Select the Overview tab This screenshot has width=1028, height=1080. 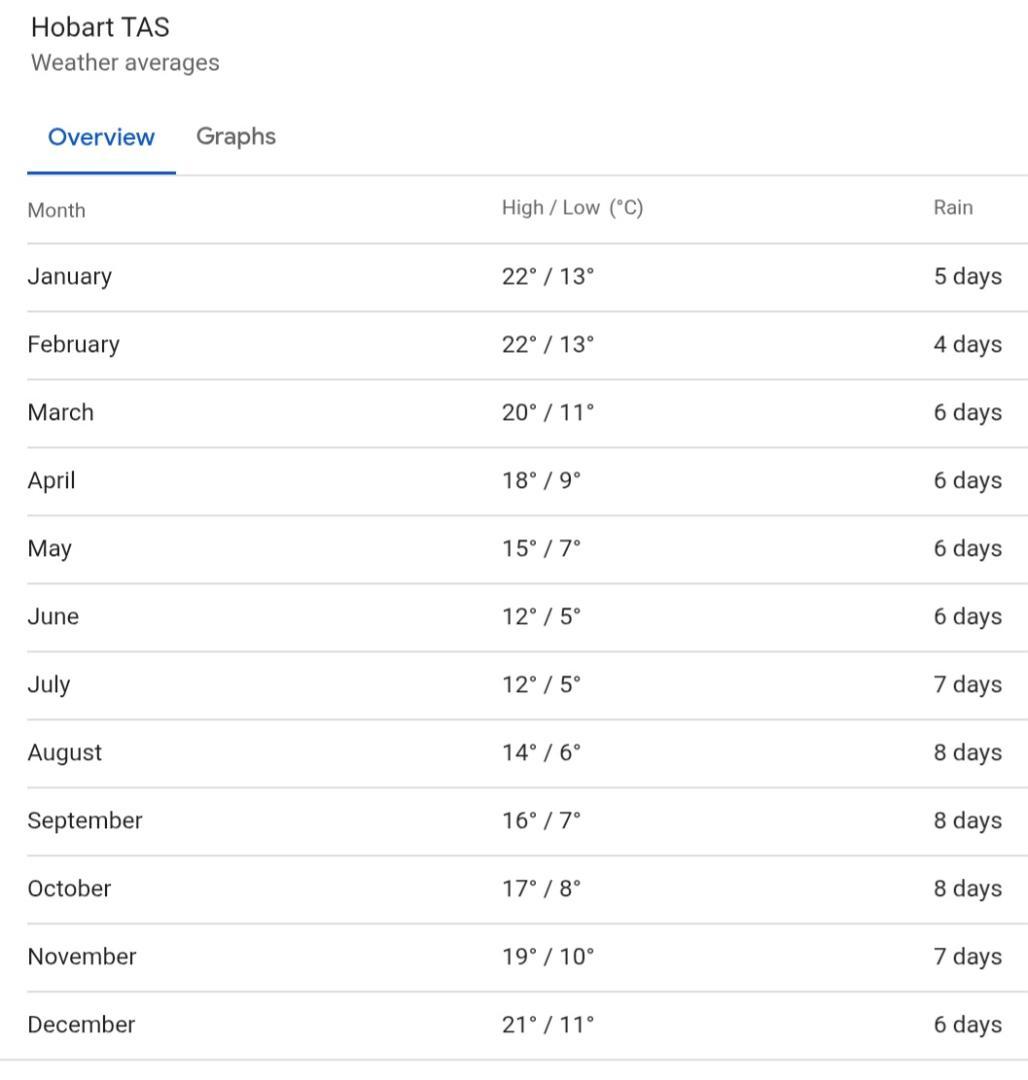point(101,137)
